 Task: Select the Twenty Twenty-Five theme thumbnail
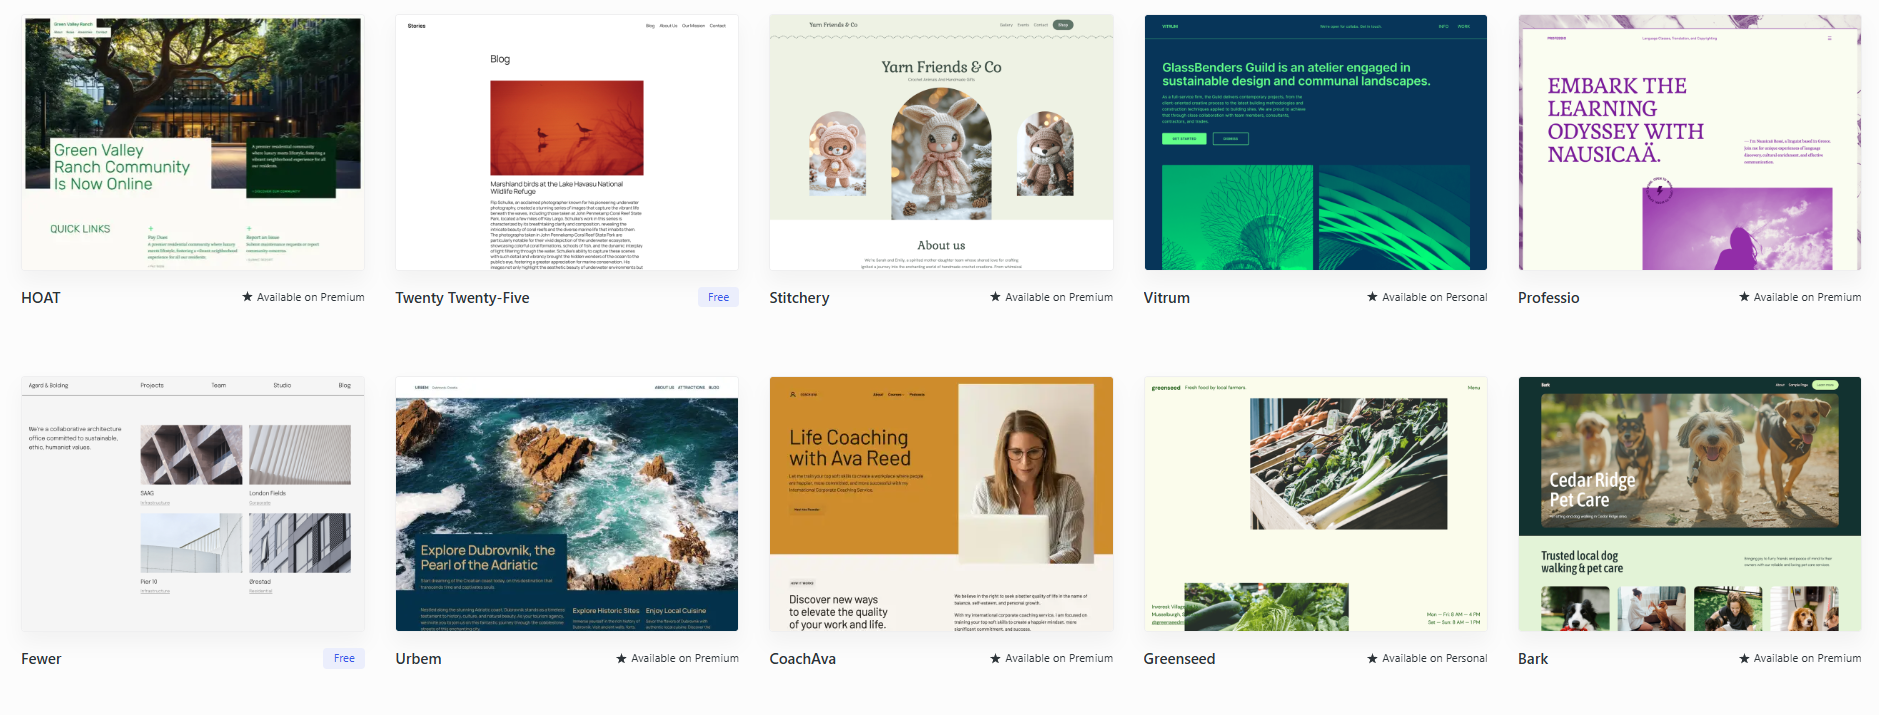pyautogui.click(x=567, y=142)
